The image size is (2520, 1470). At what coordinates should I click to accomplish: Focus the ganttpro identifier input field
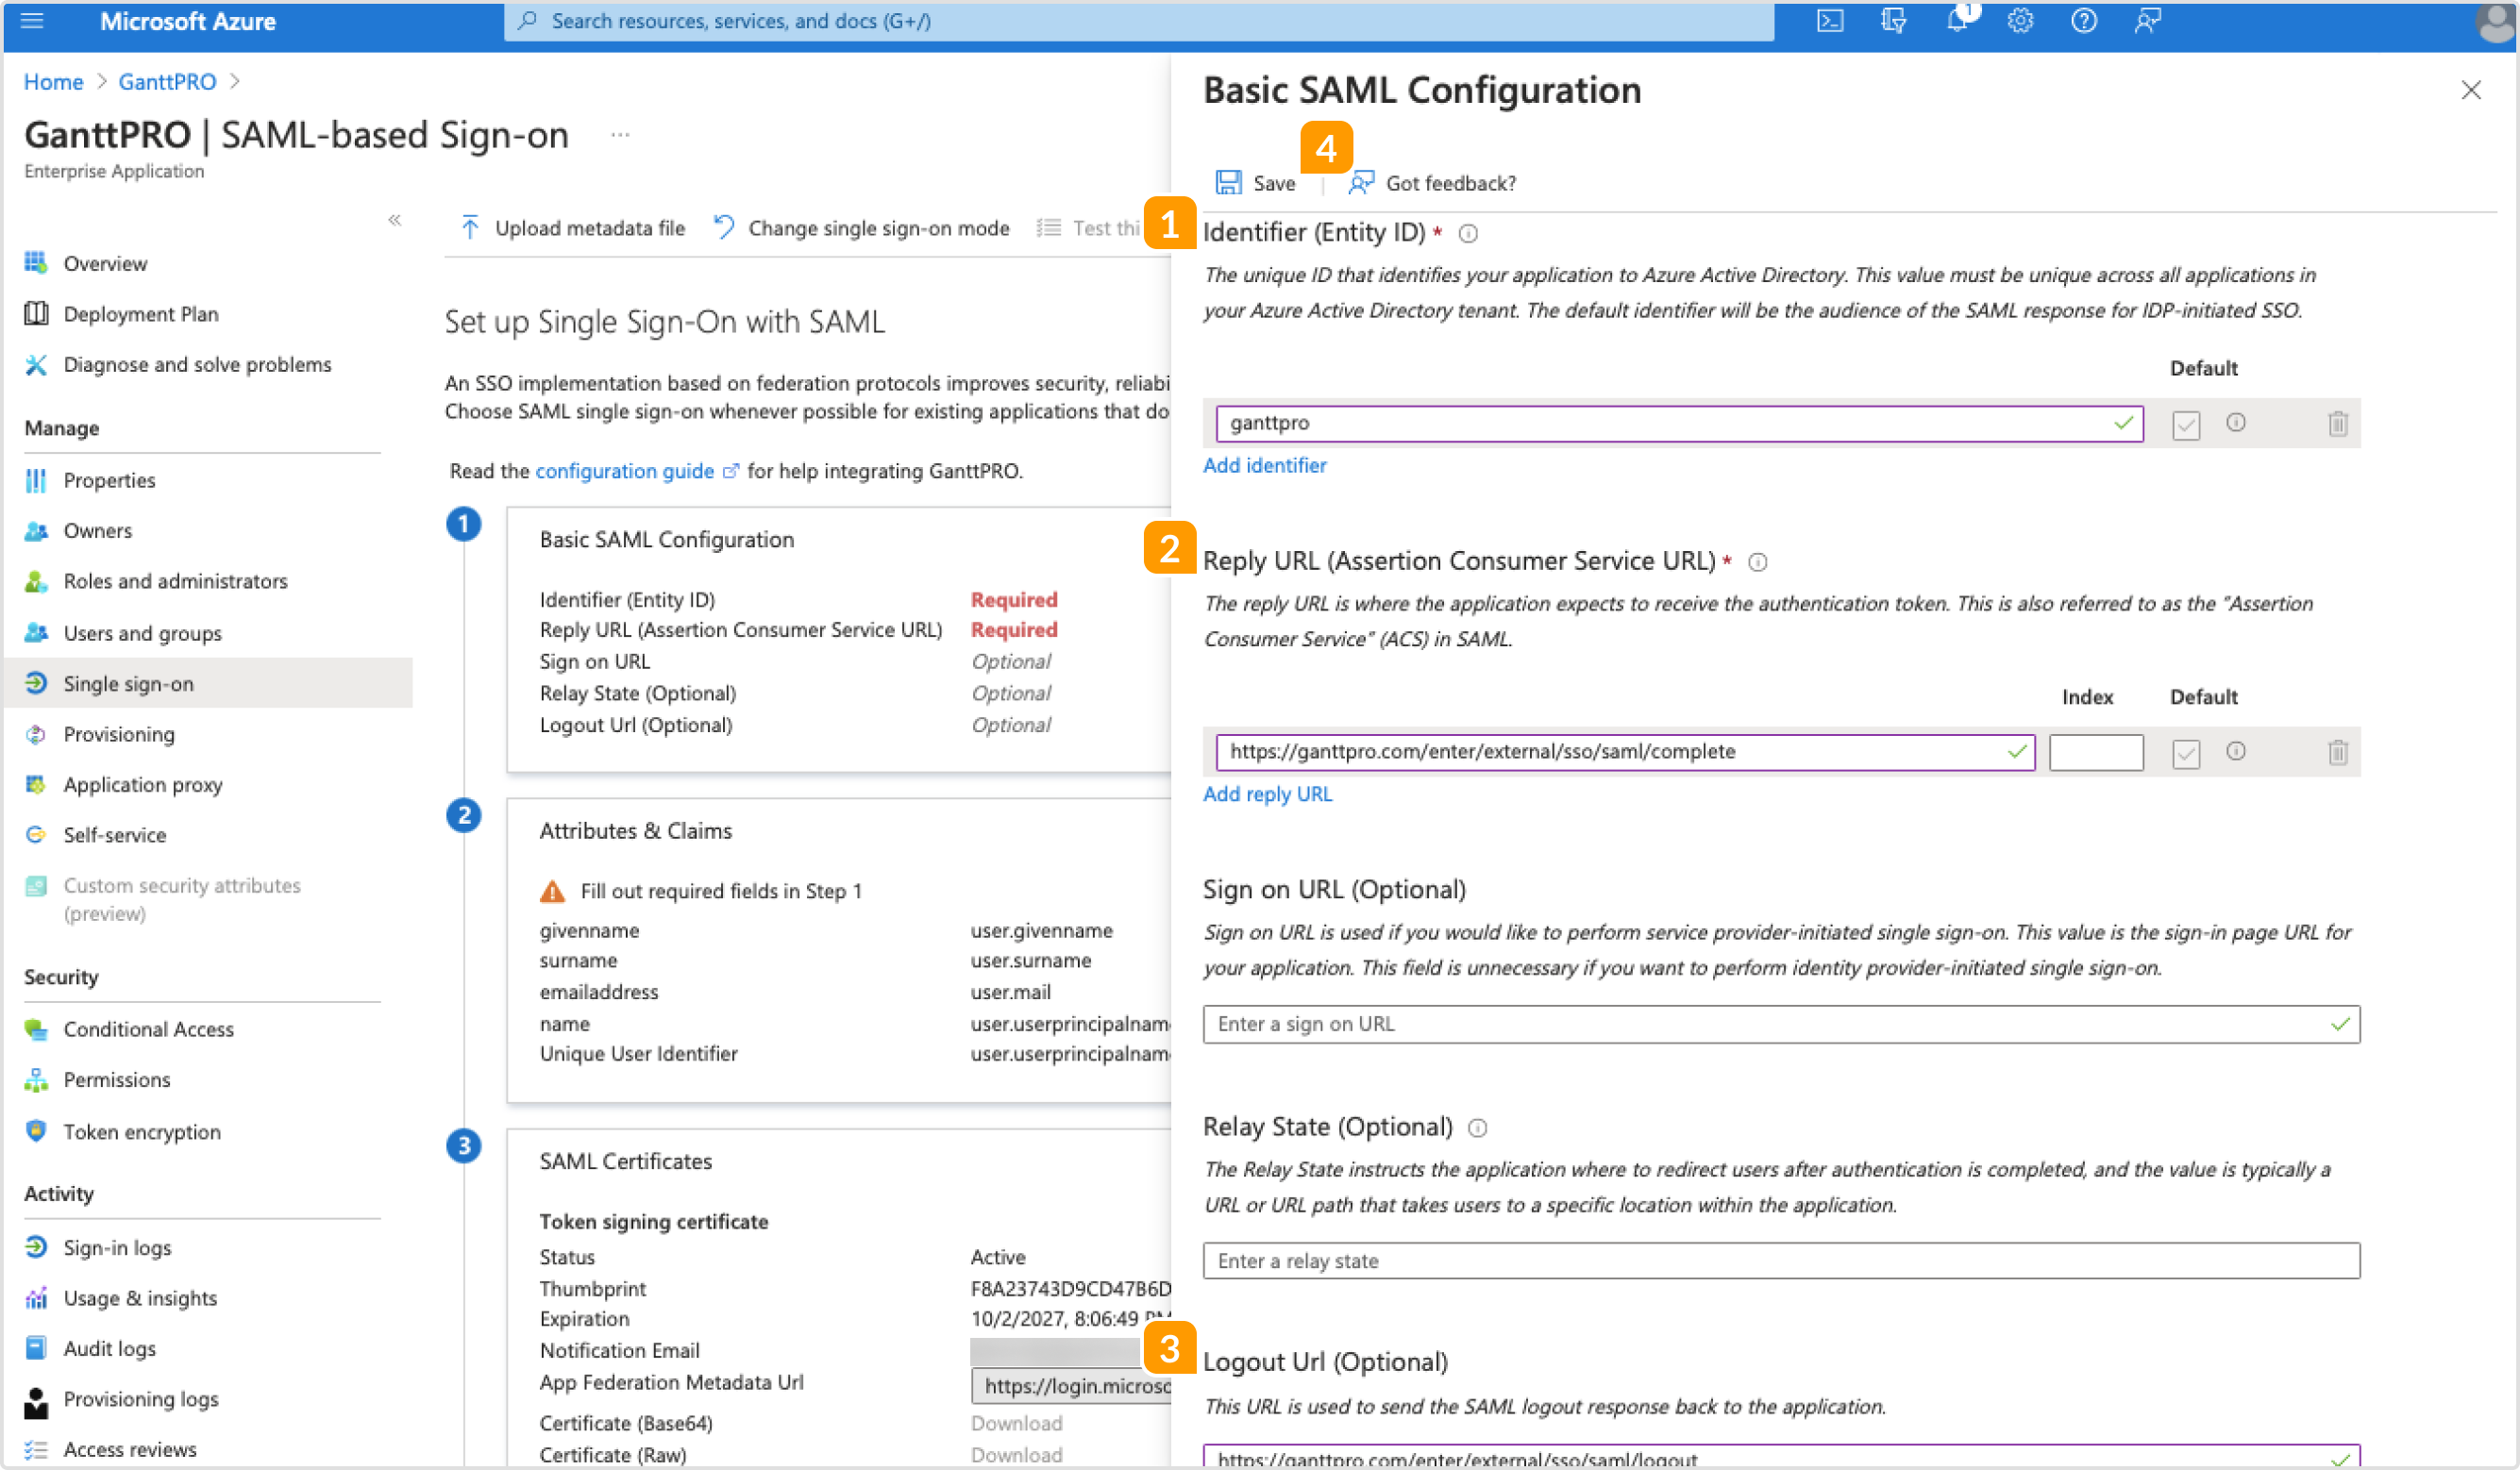tap(1679, 424)
